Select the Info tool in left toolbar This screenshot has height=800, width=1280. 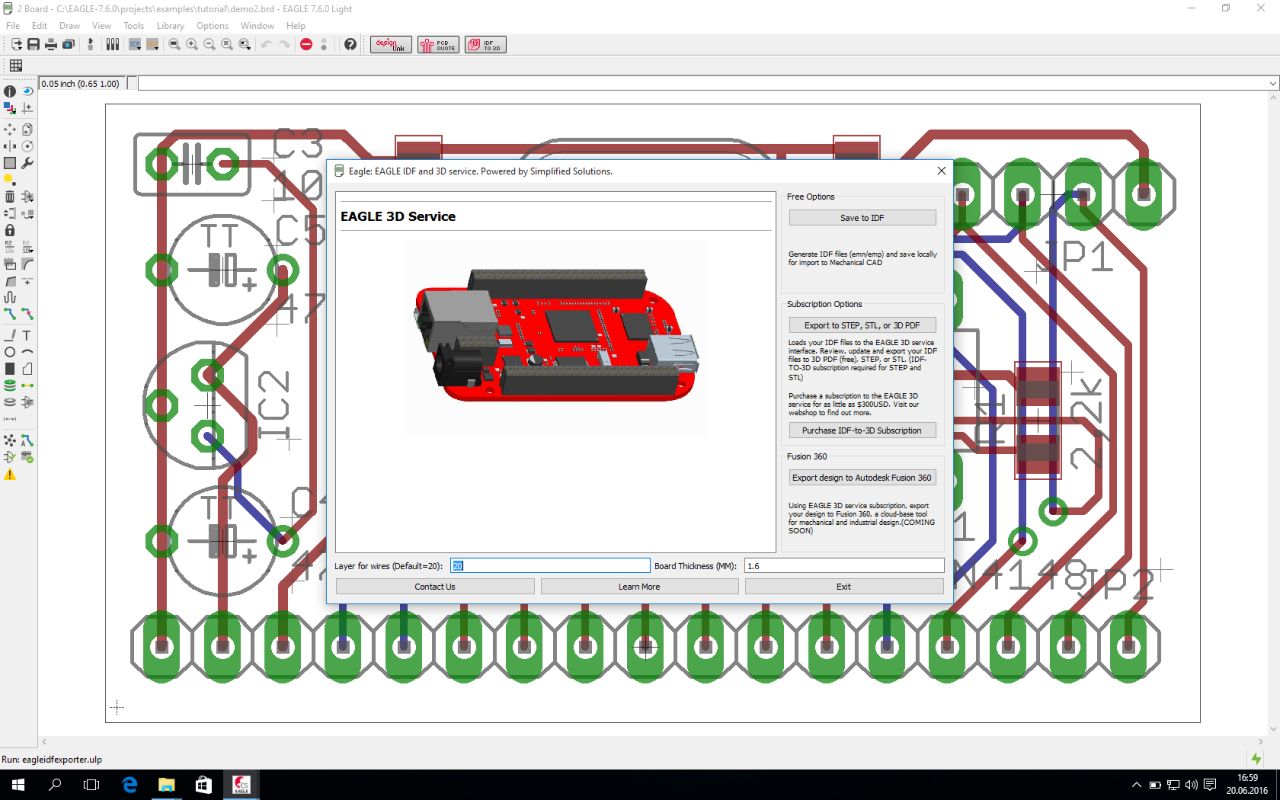pos(10,91)
